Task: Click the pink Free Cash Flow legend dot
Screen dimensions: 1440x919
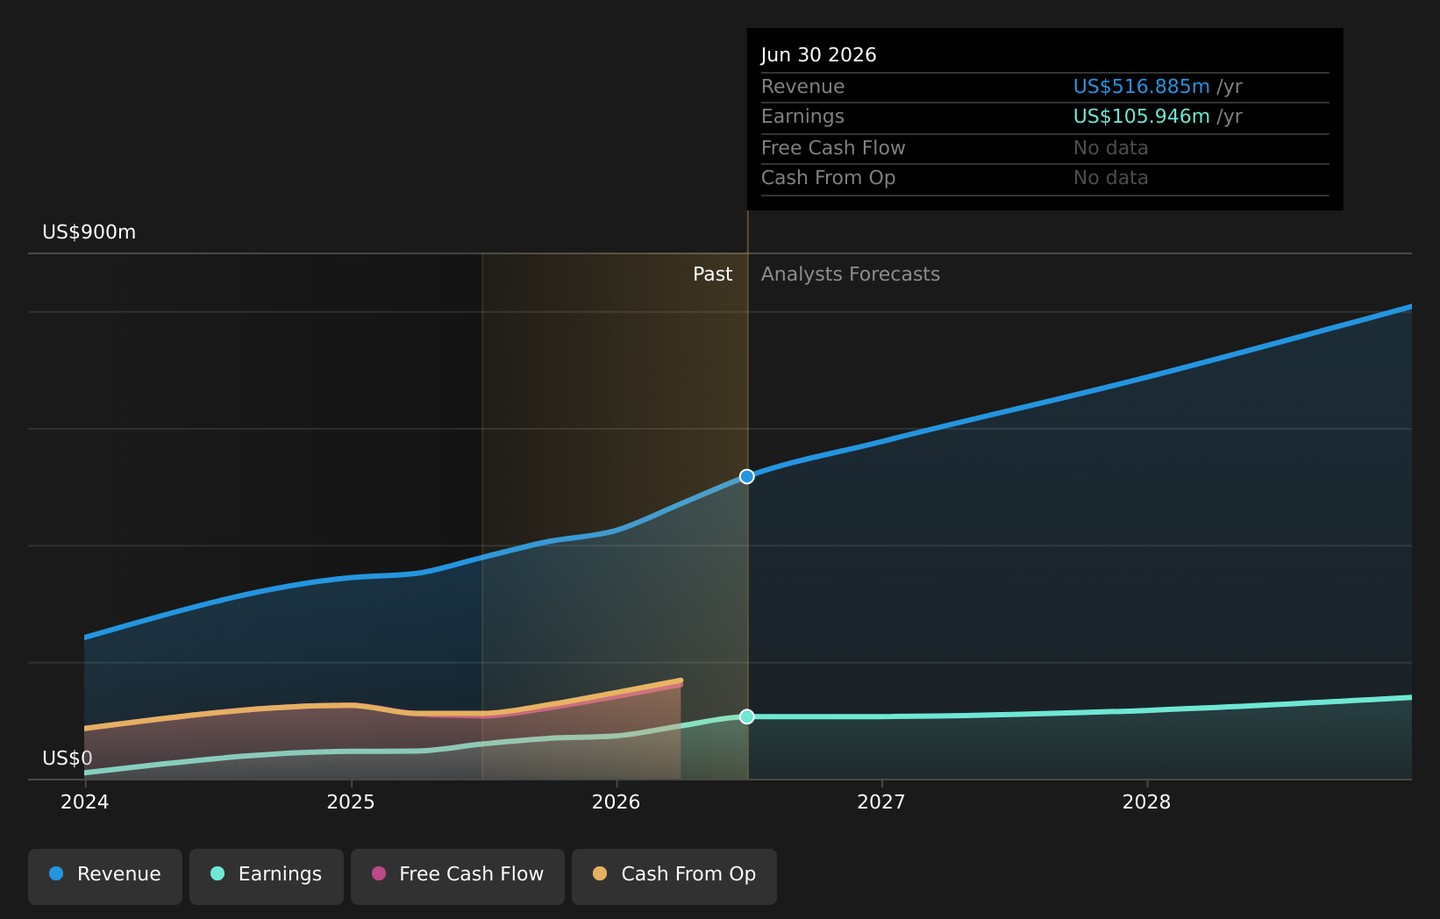Action: pos(378,874)
